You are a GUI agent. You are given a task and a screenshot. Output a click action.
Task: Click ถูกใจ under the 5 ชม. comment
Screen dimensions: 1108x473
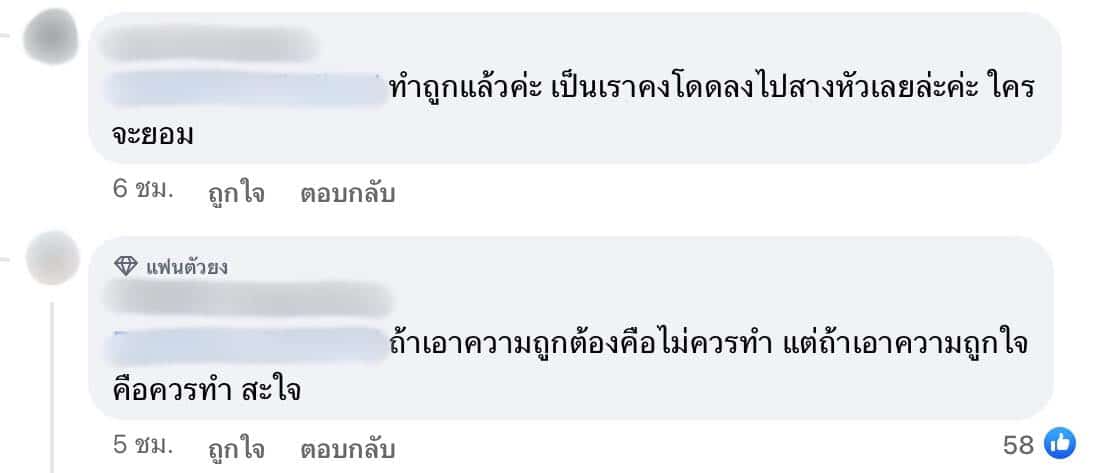pyautogui.click(x=237, y=448)
